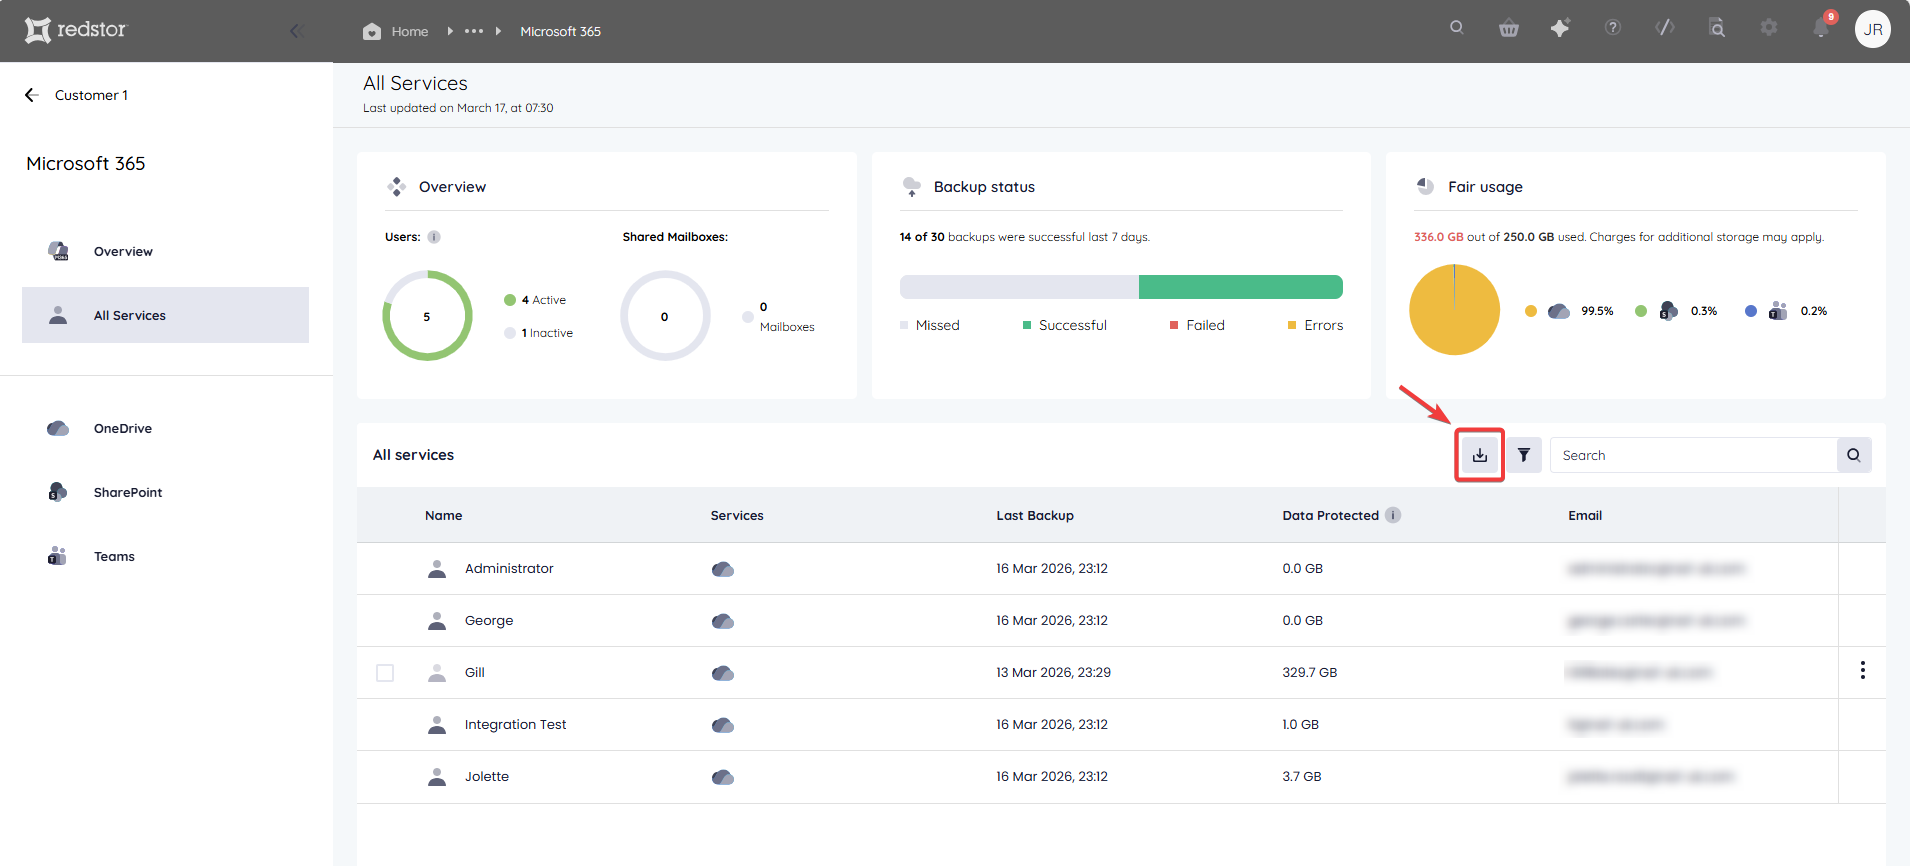
Task: Open the help question-mark icon
Action: pos(1613,28)
